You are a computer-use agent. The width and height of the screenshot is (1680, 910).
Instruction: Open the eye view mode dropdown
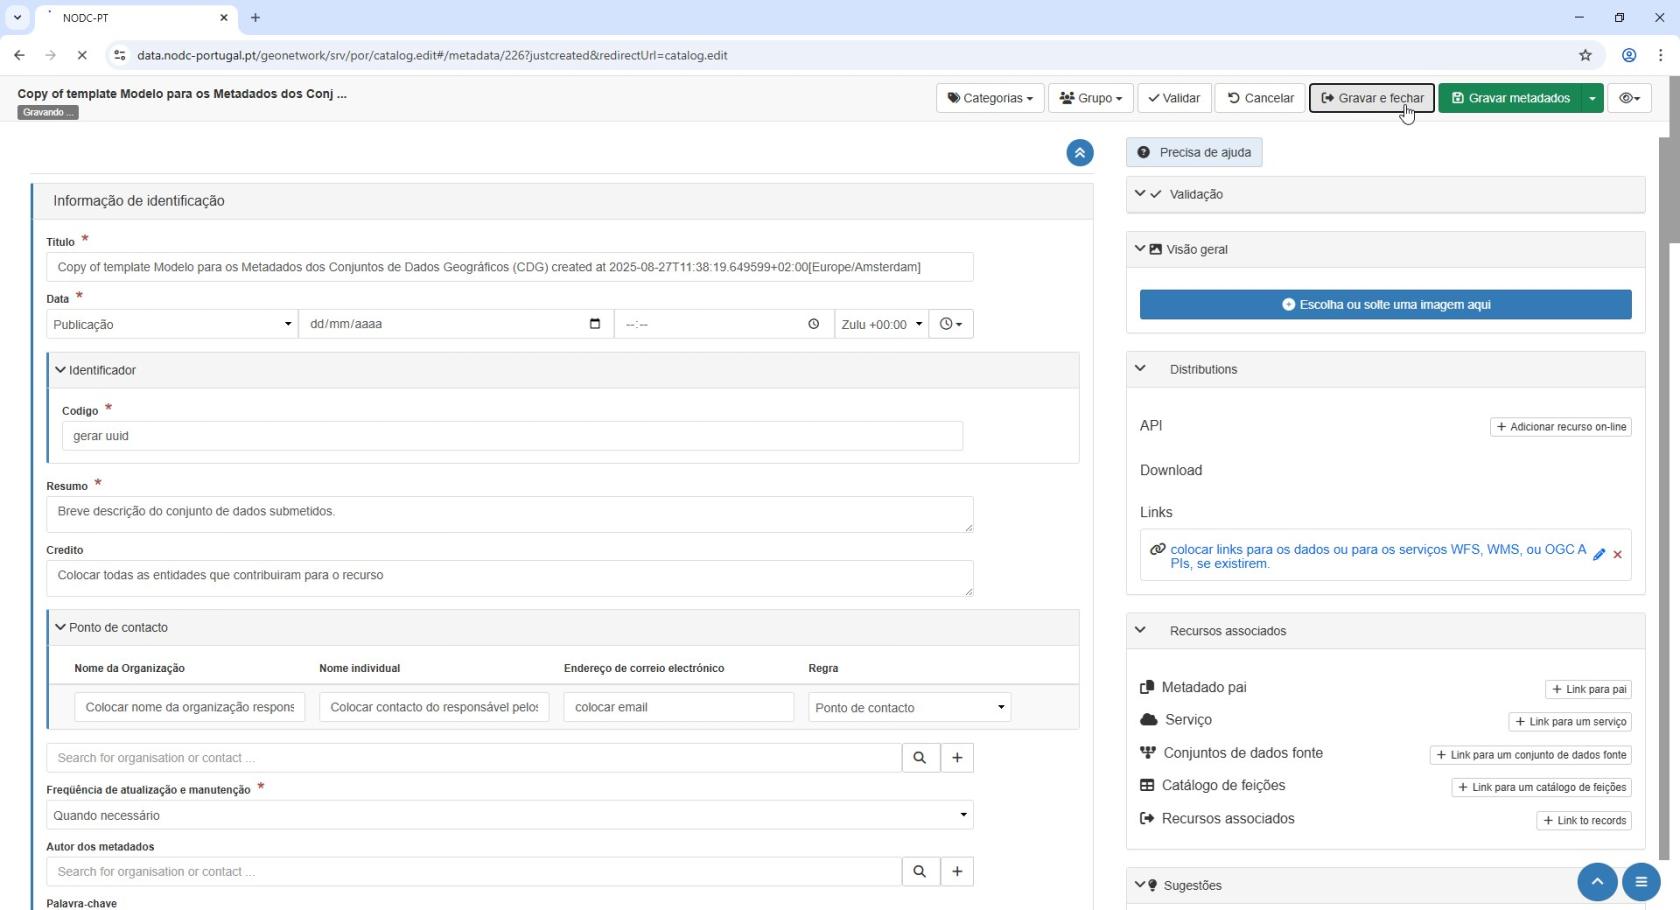pos(1629,98)
